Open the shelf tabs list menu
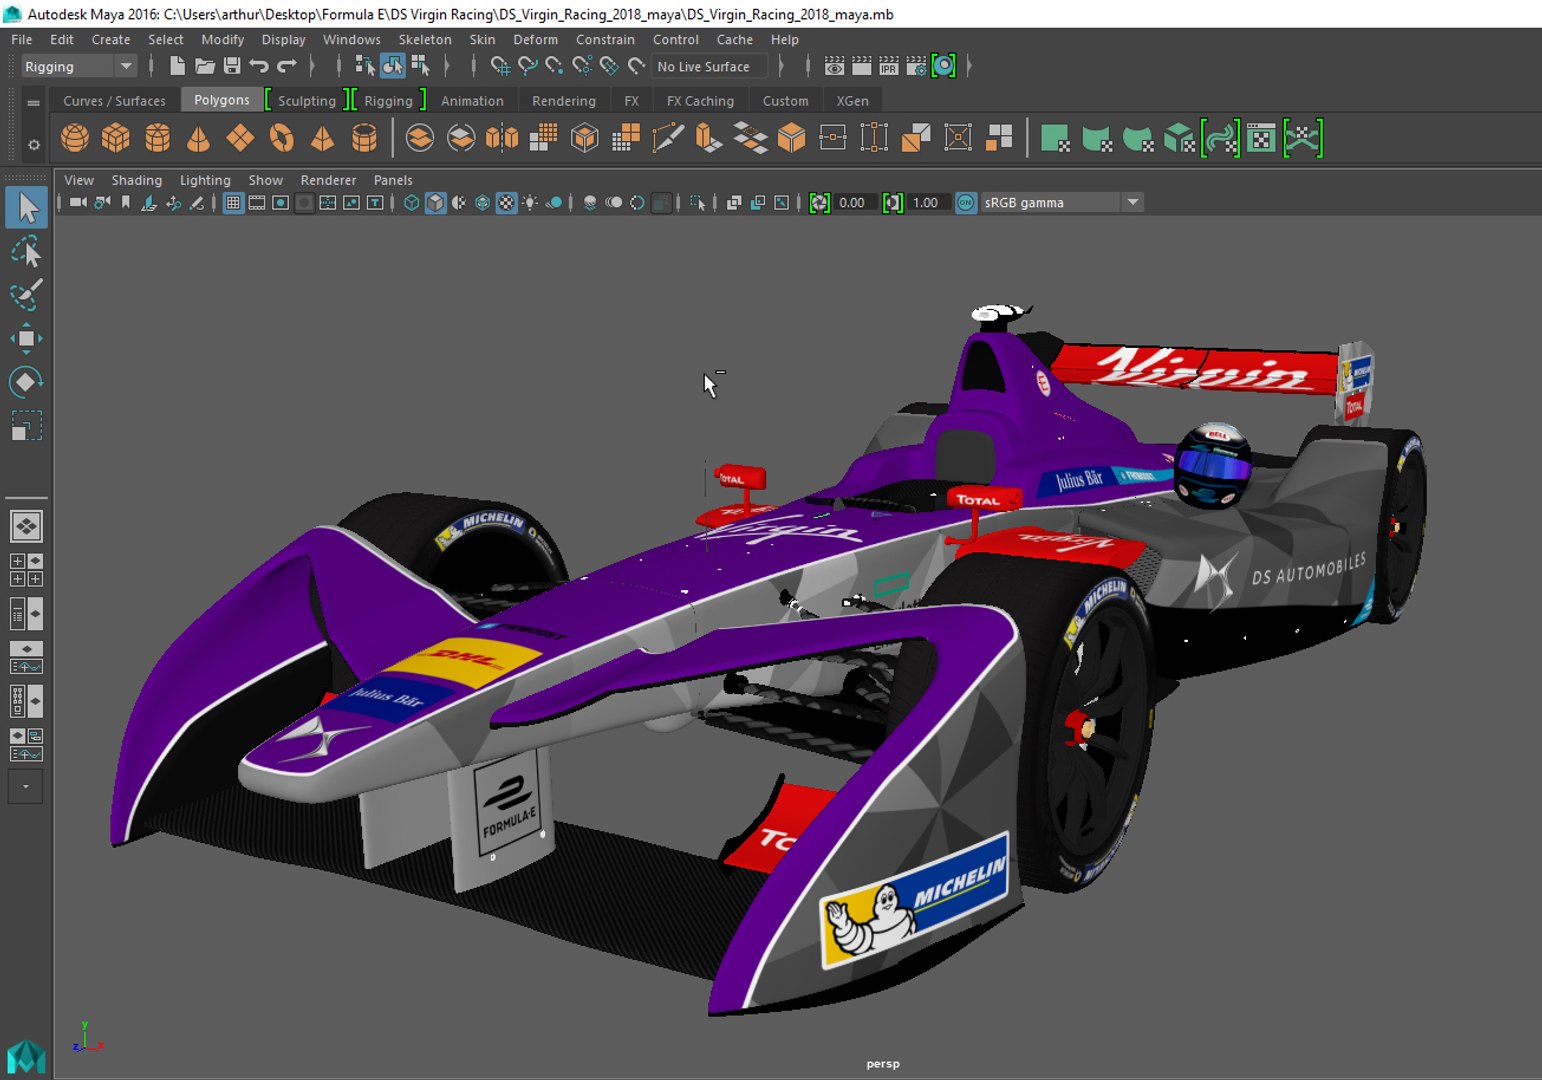The height and width of the screenshot is (1080, 1542). pos(33,102)
